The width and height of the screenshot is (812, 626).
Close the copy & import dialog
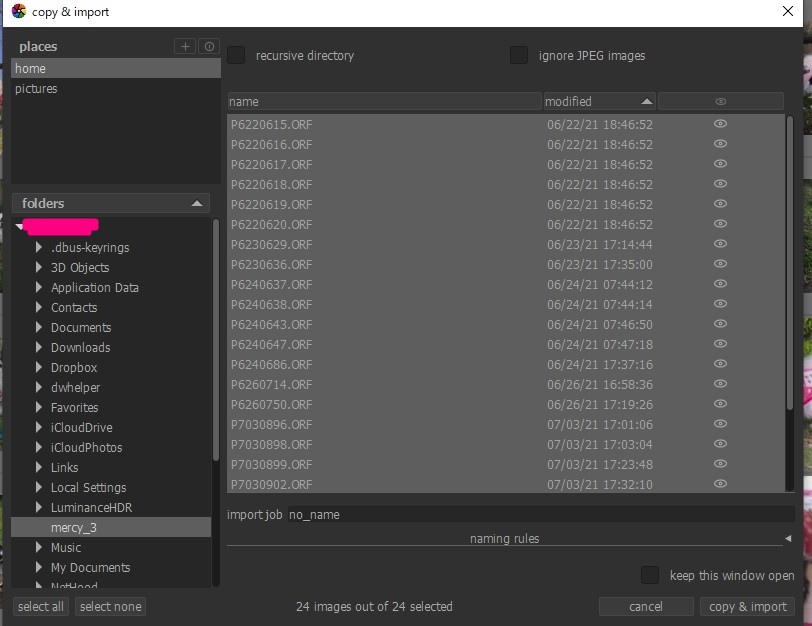click(x=788, y=11)
